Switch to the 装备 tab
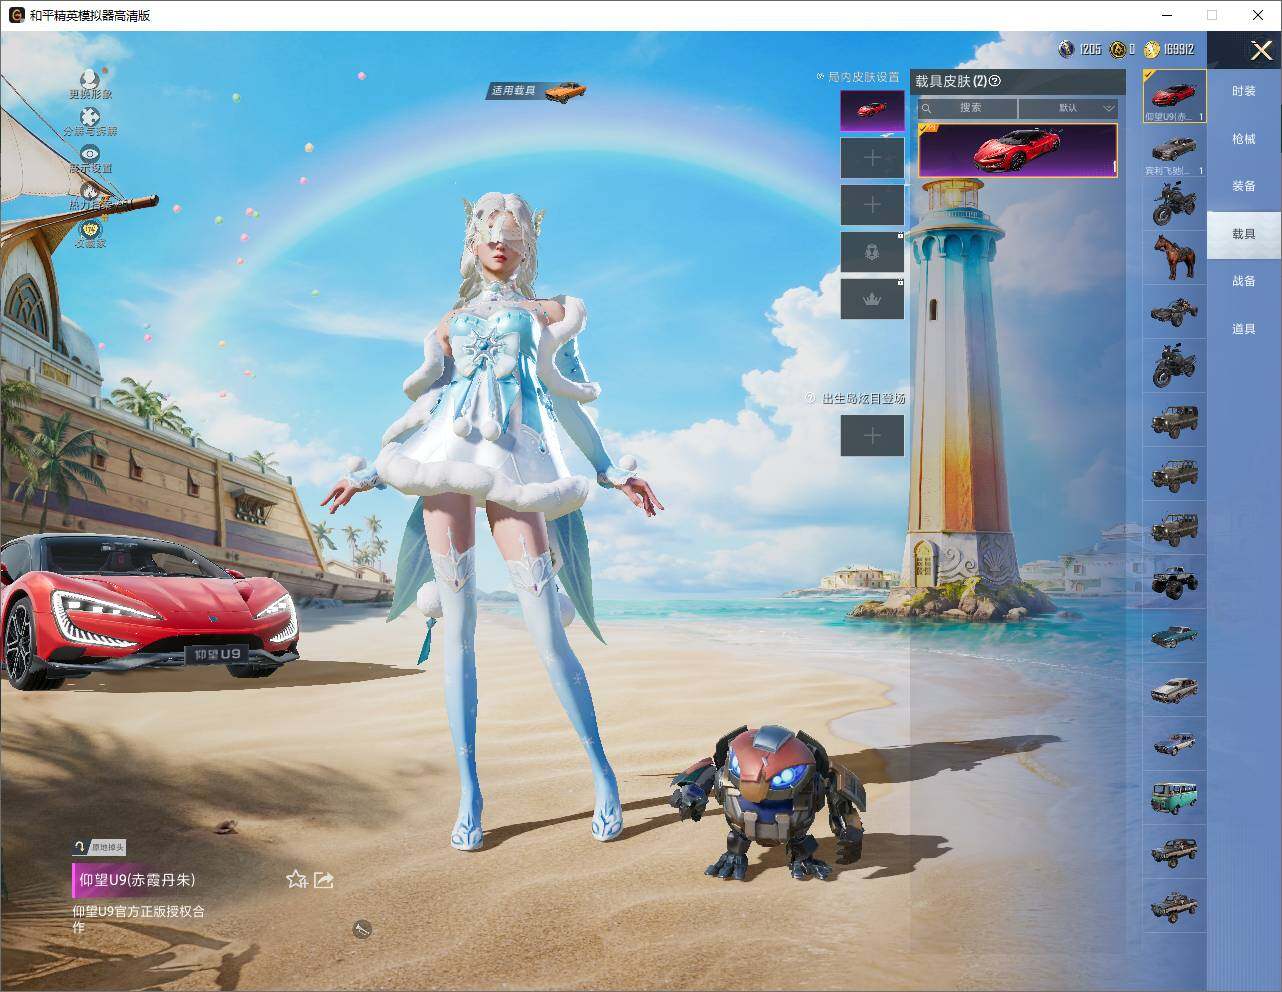 (x=1244, y=186)
